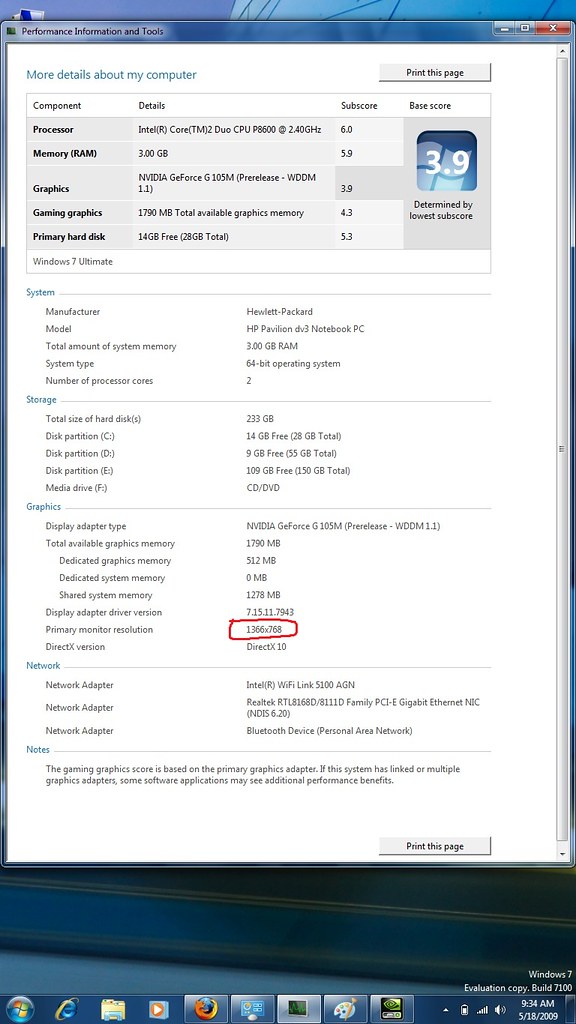Screen dimensions: 576x1024
Task: Open the clock showing 9:34 AM
Action: pyautogui.click(x=538, y=1010)
